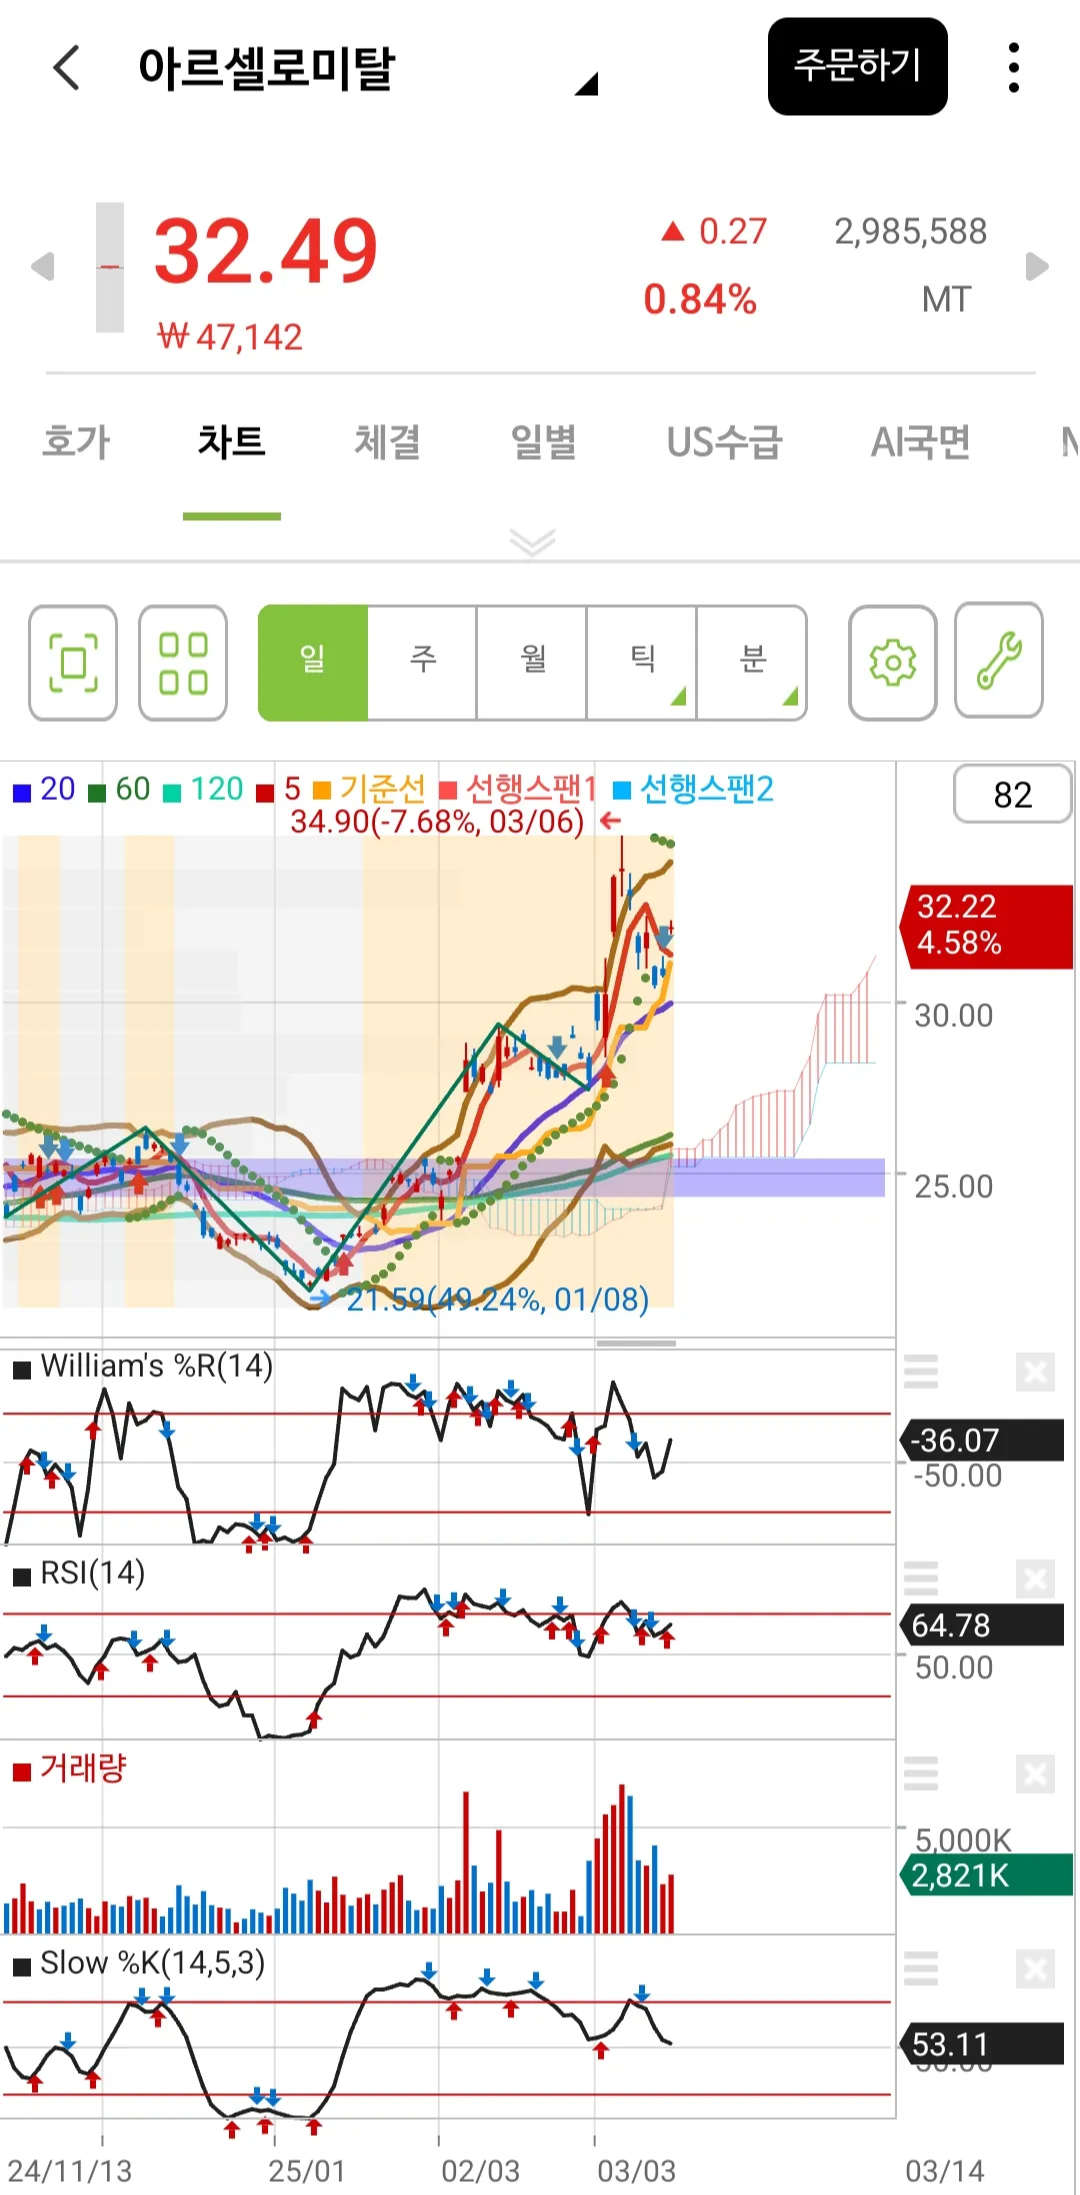The image size is (1080, 2195).
Task: Open fullscreen chart view icon
Action: [x=73, y=662]
